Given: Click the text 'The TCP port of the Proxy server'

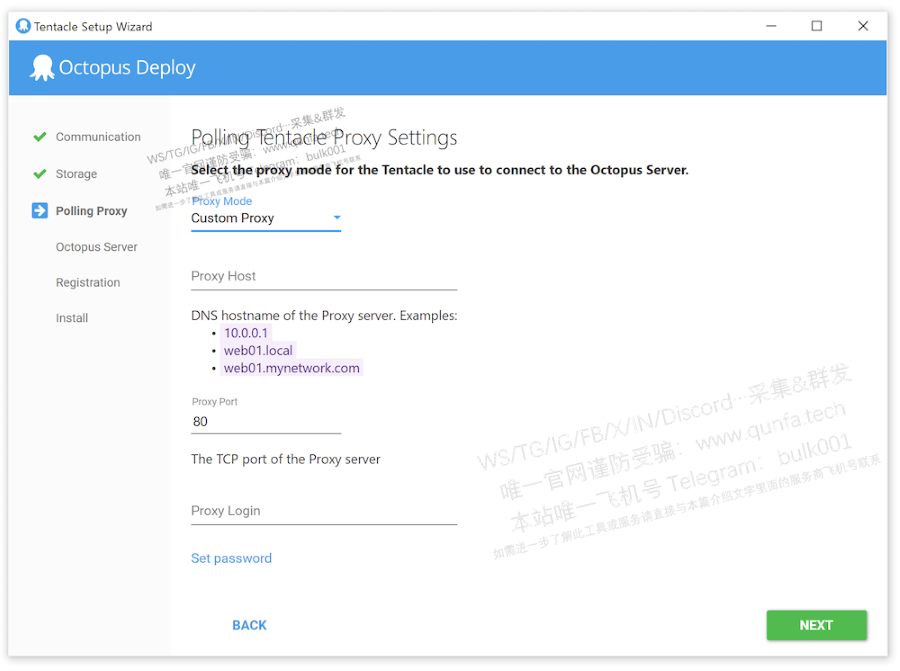Looking at the screenshot, I should 285,459.
